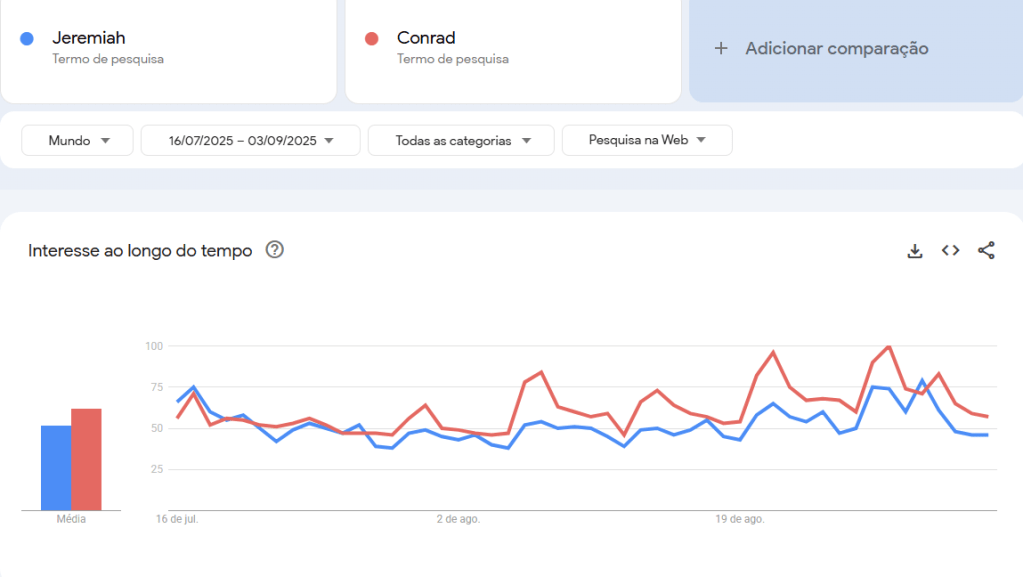Expand the 16/07/2025 – 03/09/2025 date range
1023x577 pixels.
pyautogui.click(x=250, y=141)
